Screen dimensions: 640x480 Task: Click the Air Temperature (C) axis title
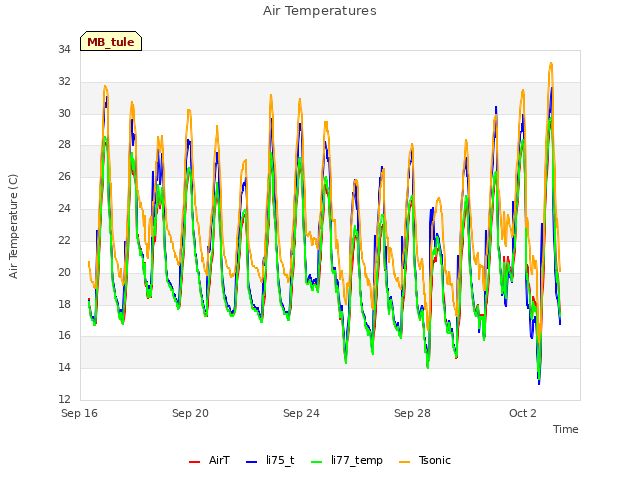click(x=13, y=226)
